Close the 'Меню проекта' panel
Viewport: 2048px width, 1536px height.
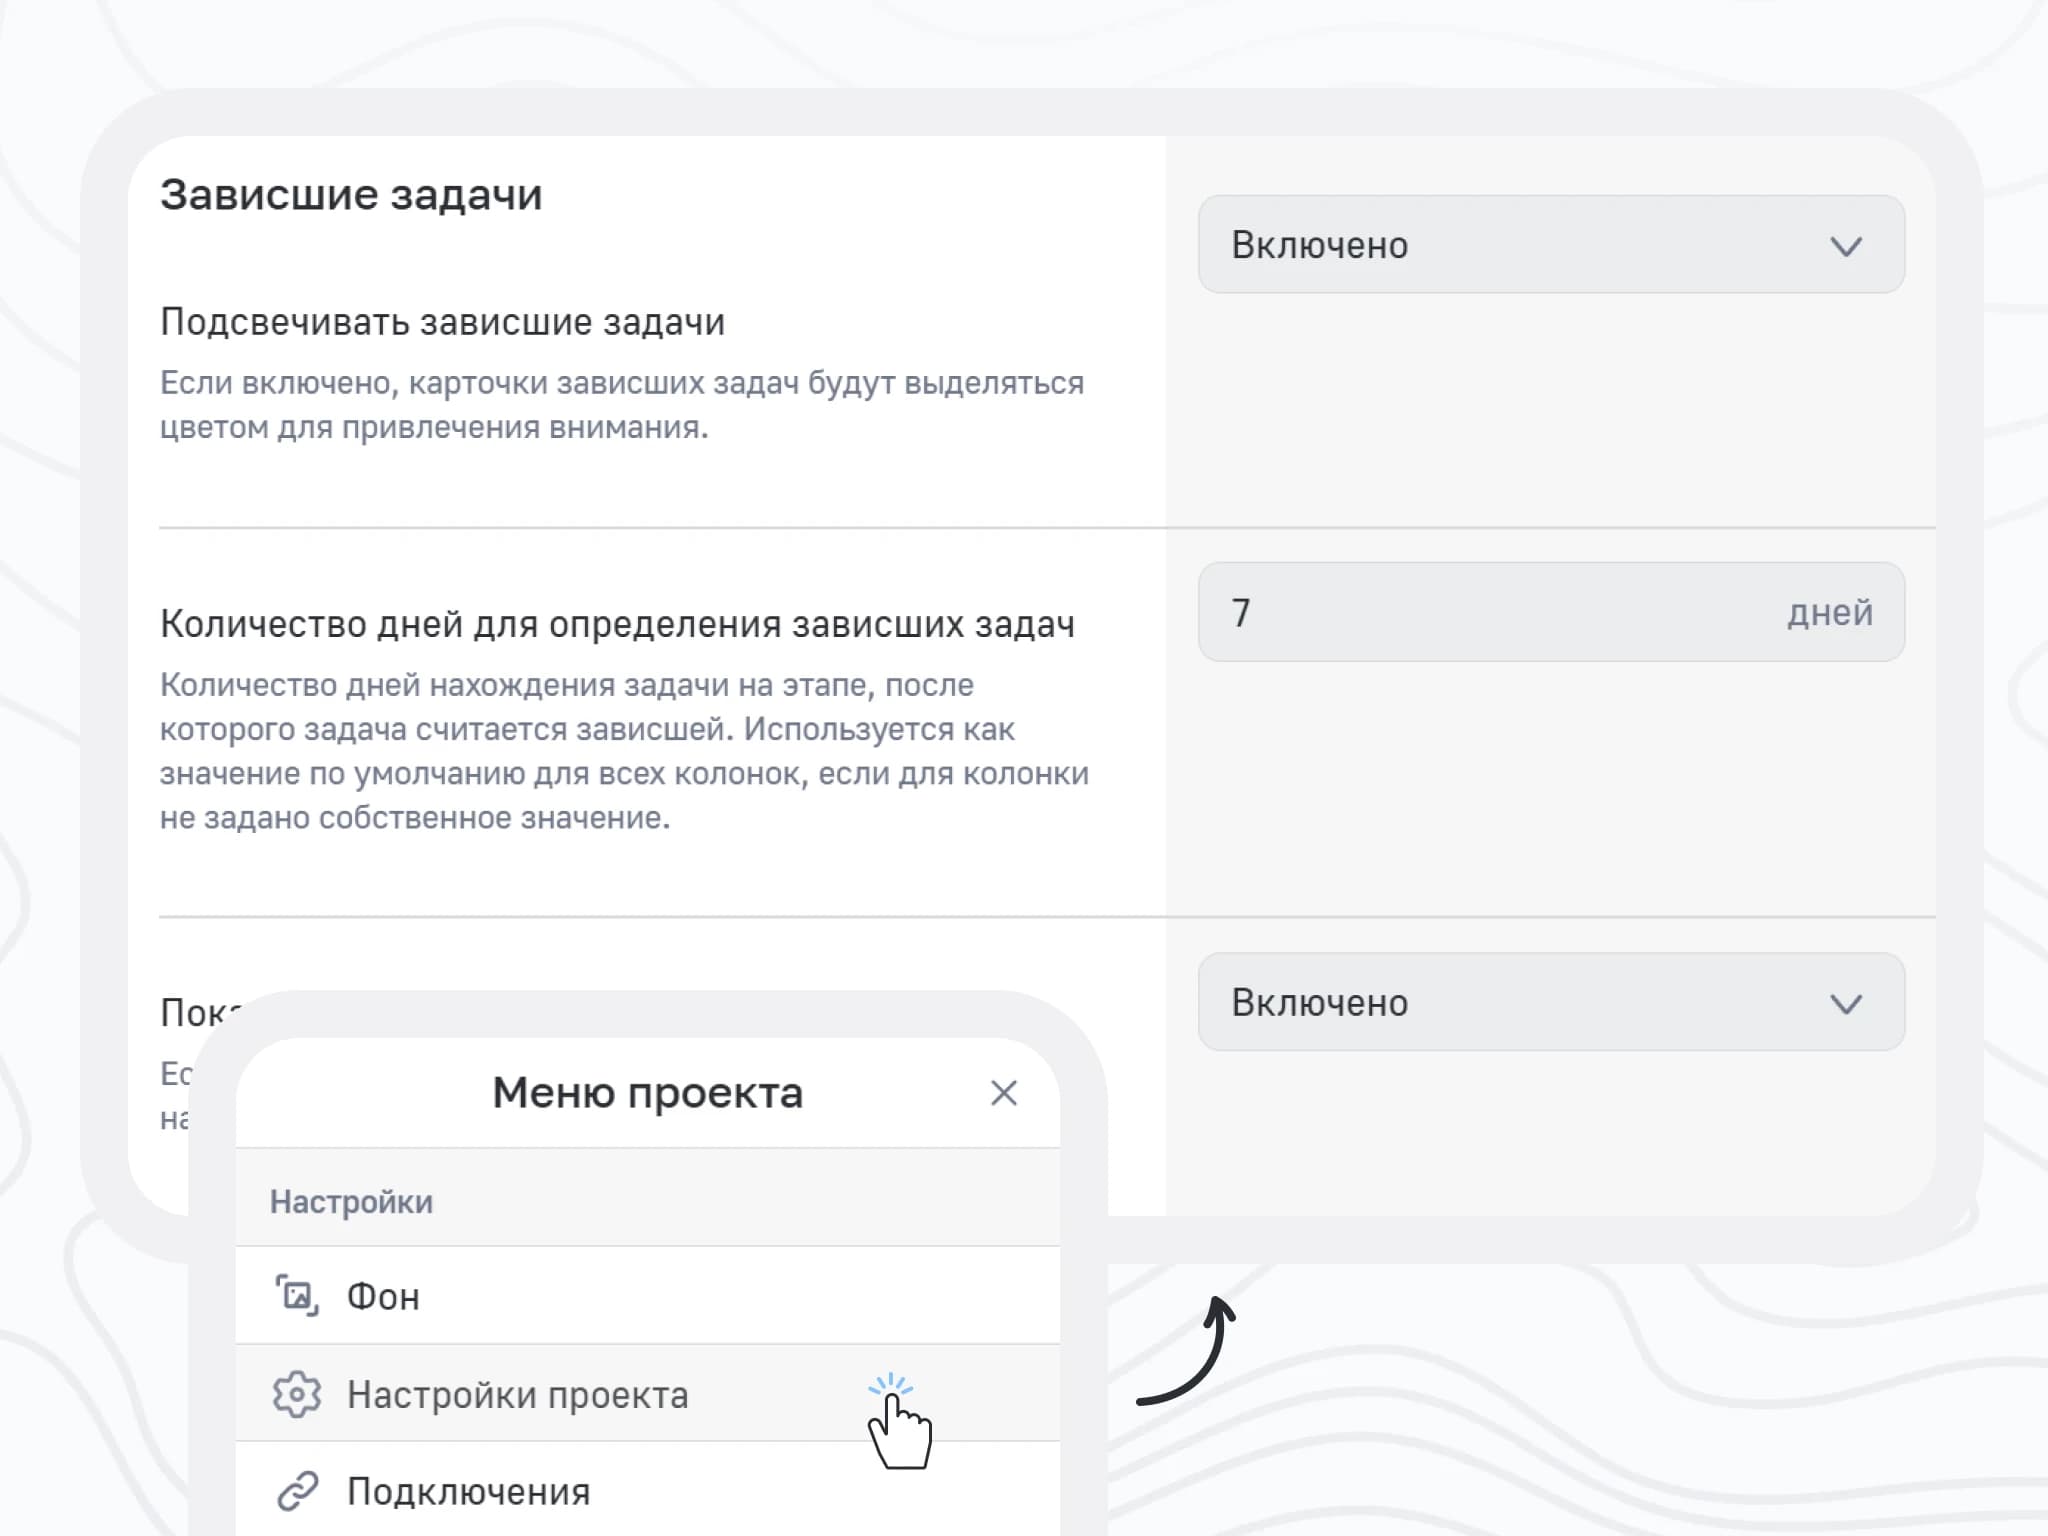click(x=1004, y=1093)
